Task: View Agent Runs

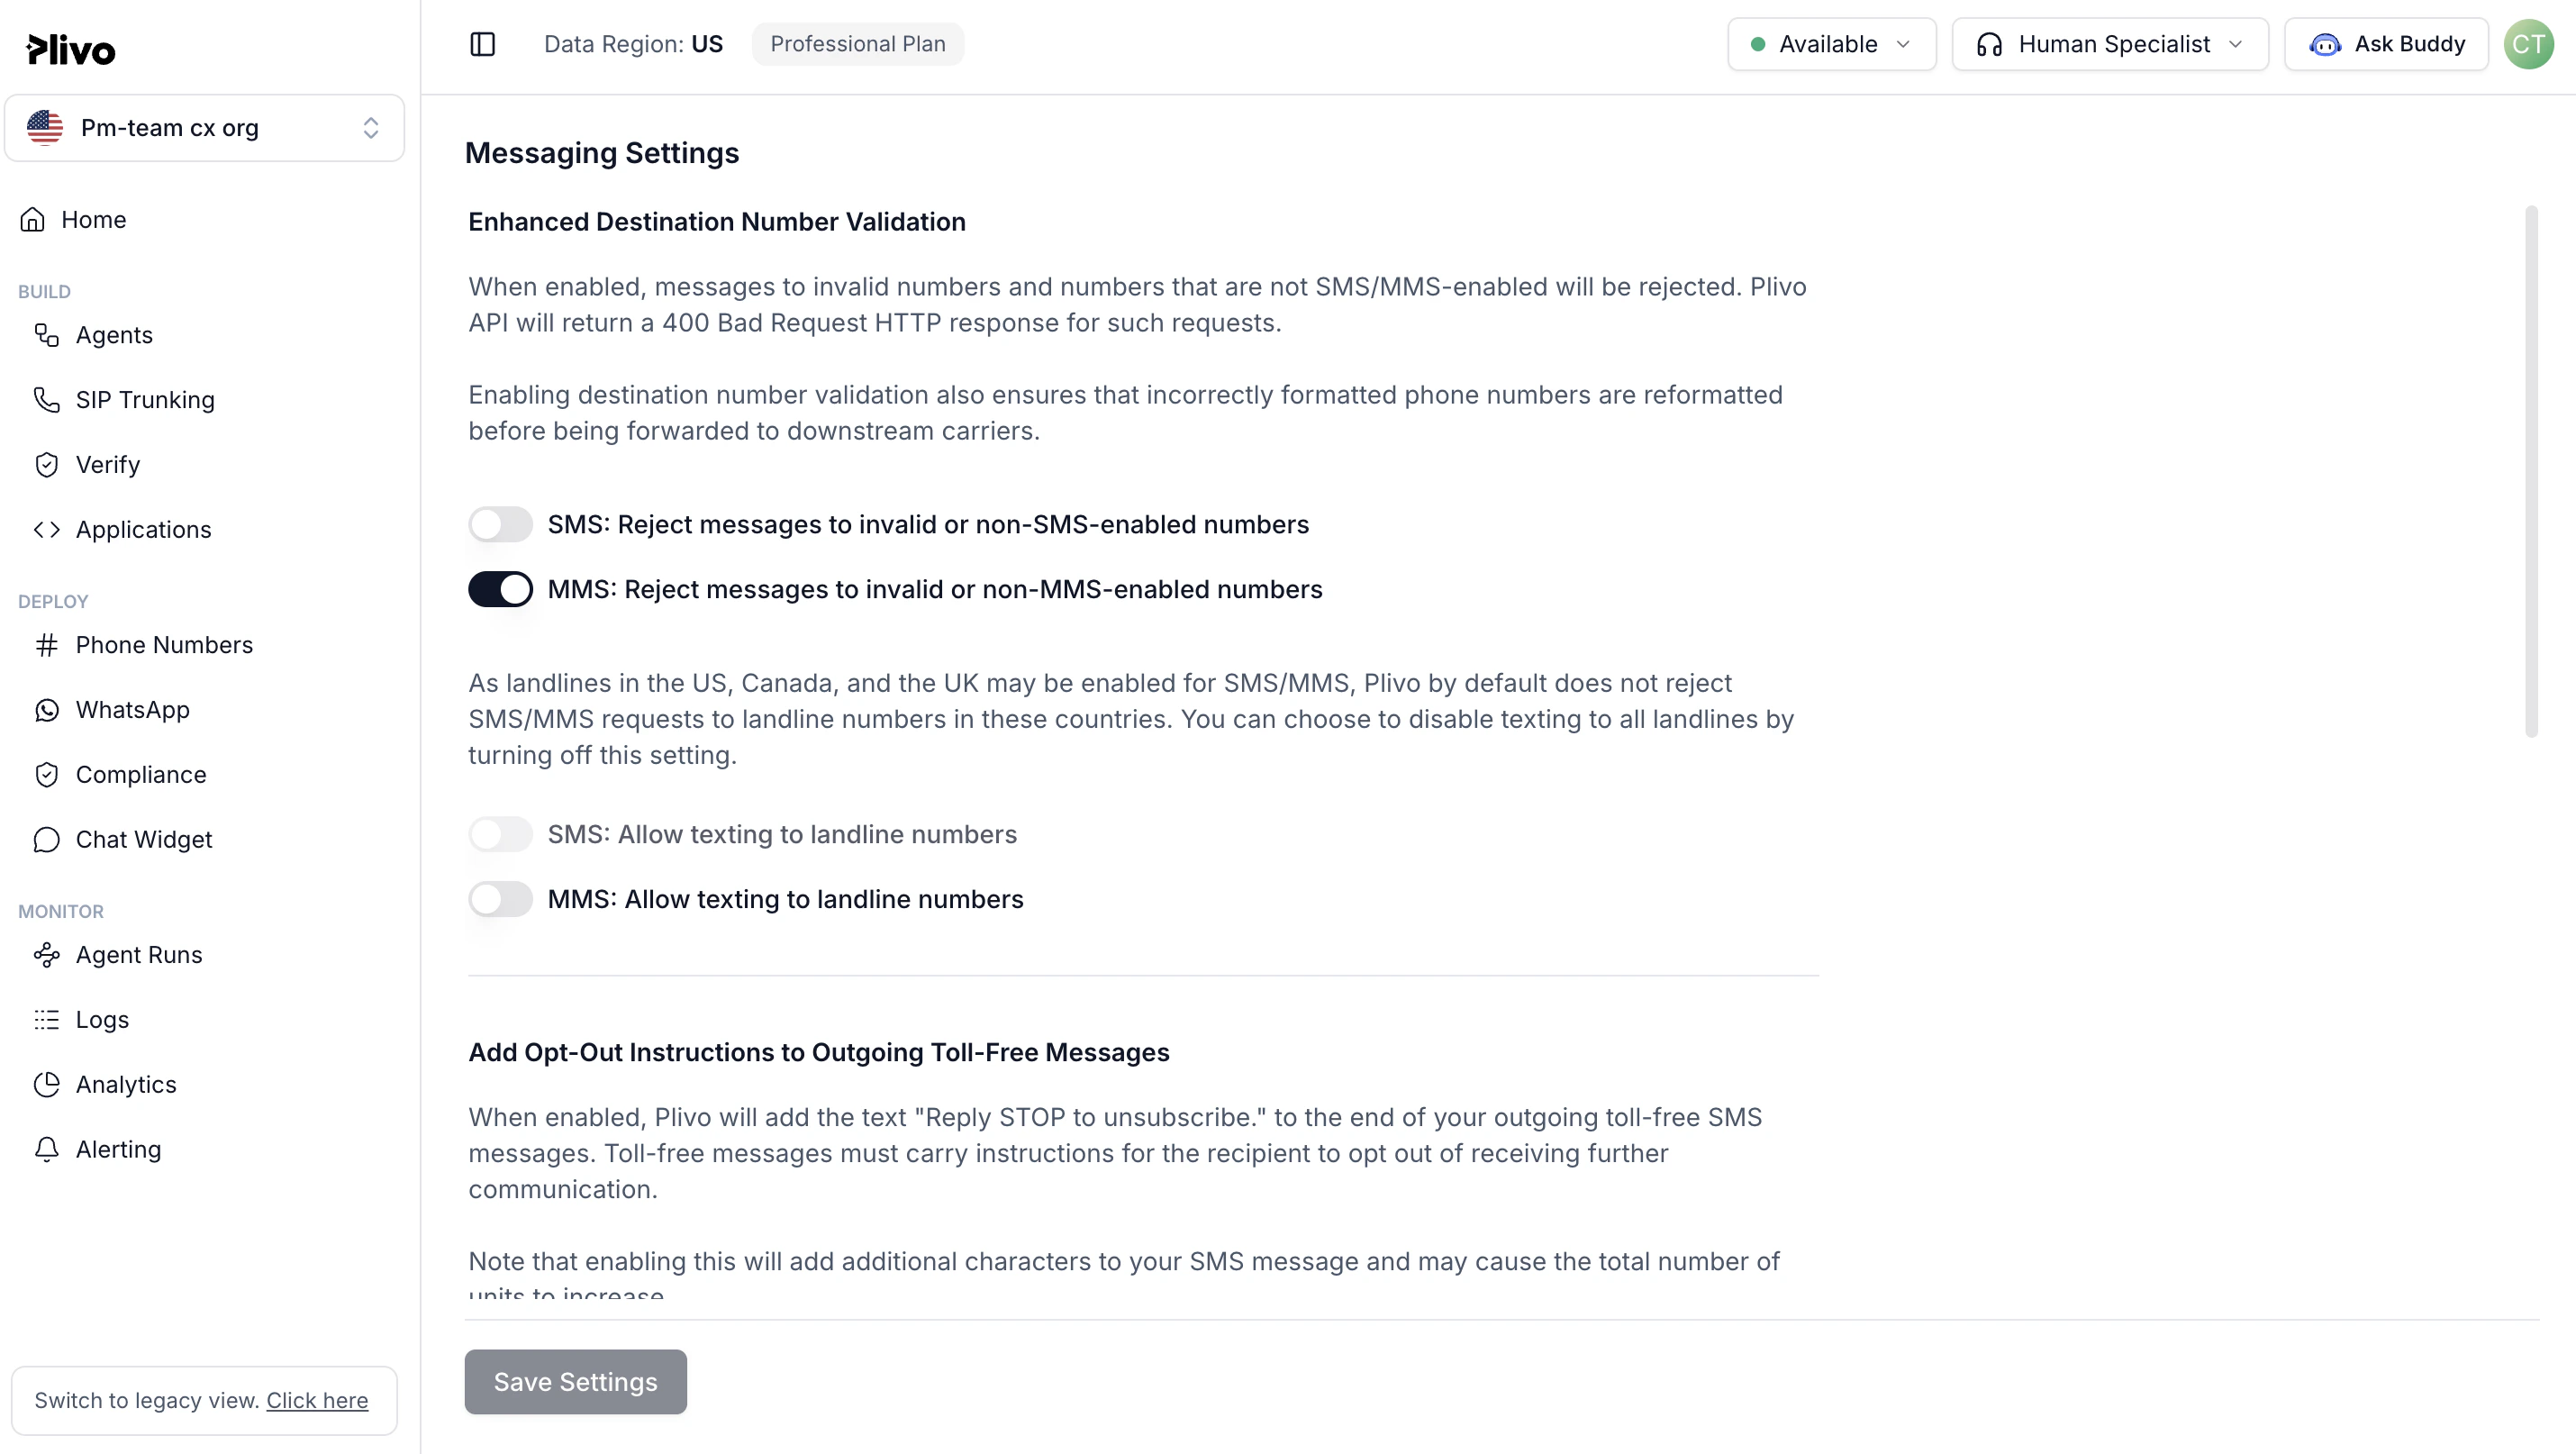Action: coord(139,955)
